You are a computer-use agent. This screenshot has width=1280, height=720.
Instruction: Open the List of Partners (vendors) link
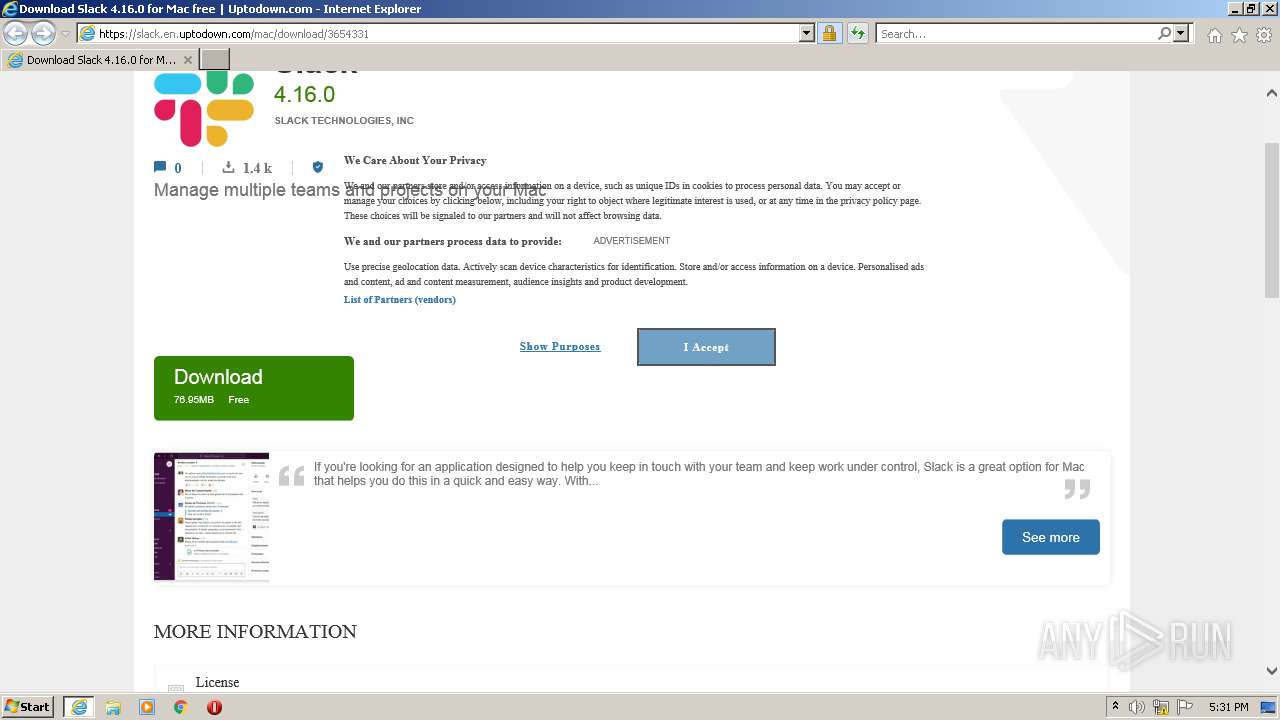point(400,300)
